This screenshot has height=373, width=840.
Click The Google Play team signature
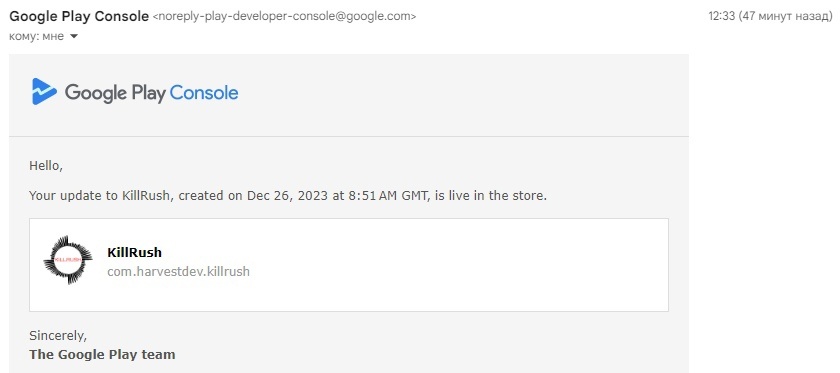pyautogui.click(x=102, y=354)
